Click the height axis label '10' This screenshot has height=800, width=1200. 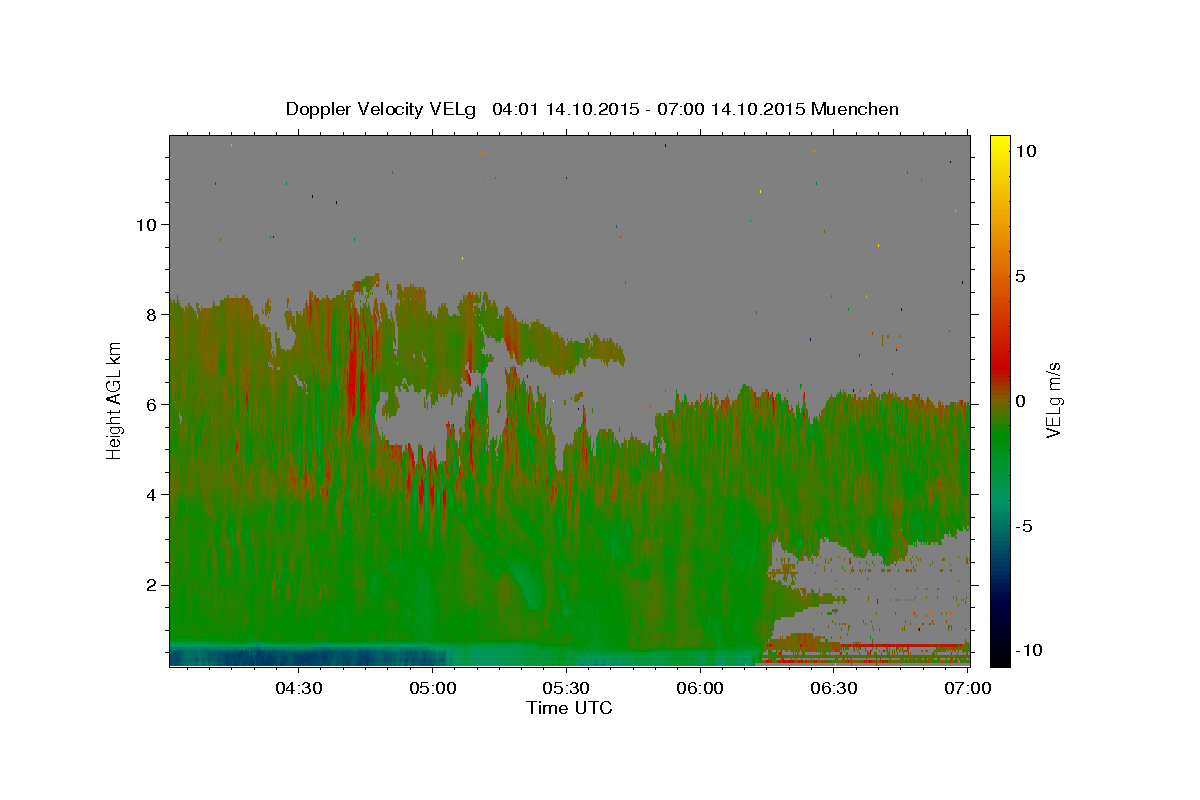(x=145, y=224)
